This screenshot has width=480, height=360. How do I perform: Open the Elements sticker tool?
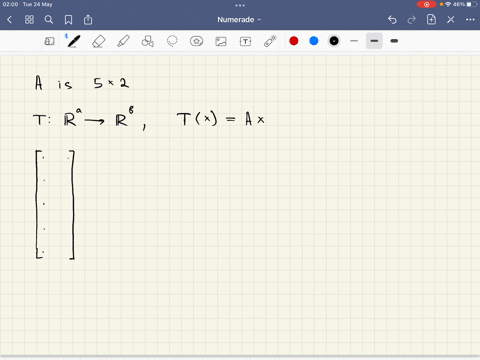196,41
